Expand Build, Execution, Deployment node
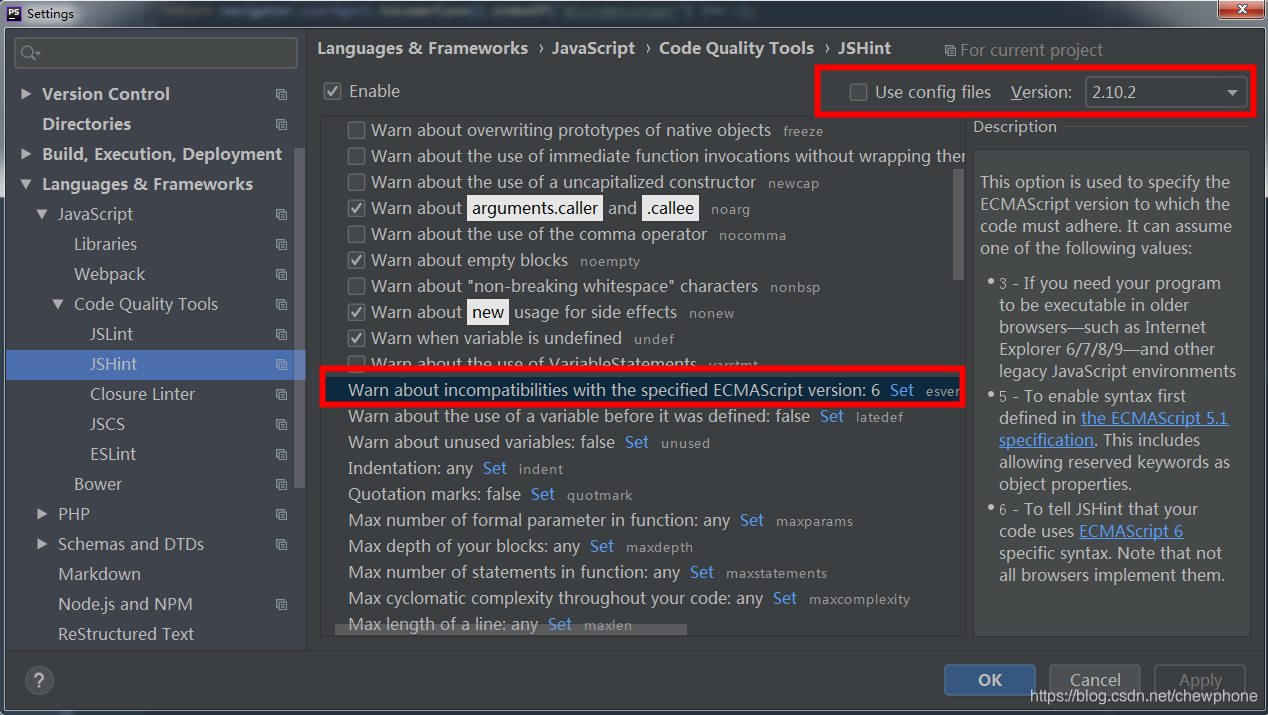The image size is (1268, 715). coord(26,154)
